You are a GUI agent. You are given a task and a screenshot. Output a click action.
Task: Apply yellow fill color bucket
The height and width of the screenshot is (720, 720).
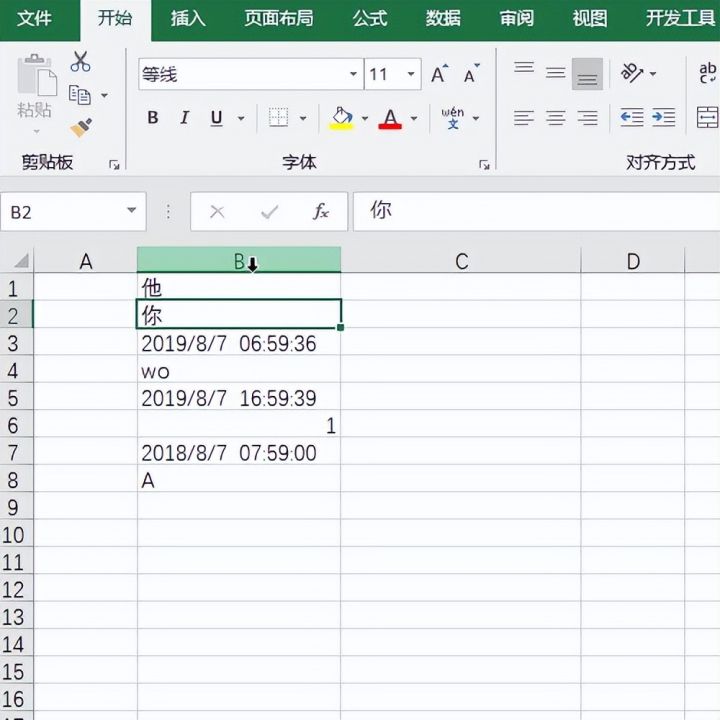[x=341, y=118]
